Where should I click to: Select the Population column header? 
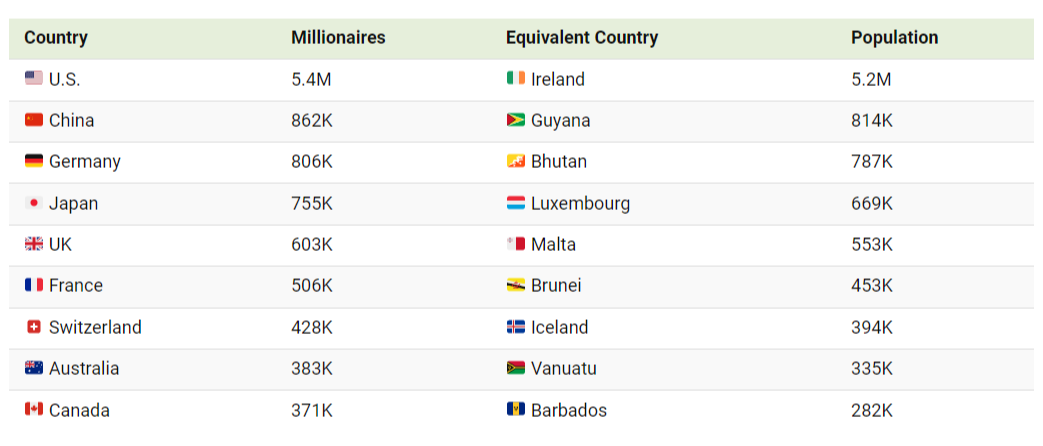pos(895,37)
